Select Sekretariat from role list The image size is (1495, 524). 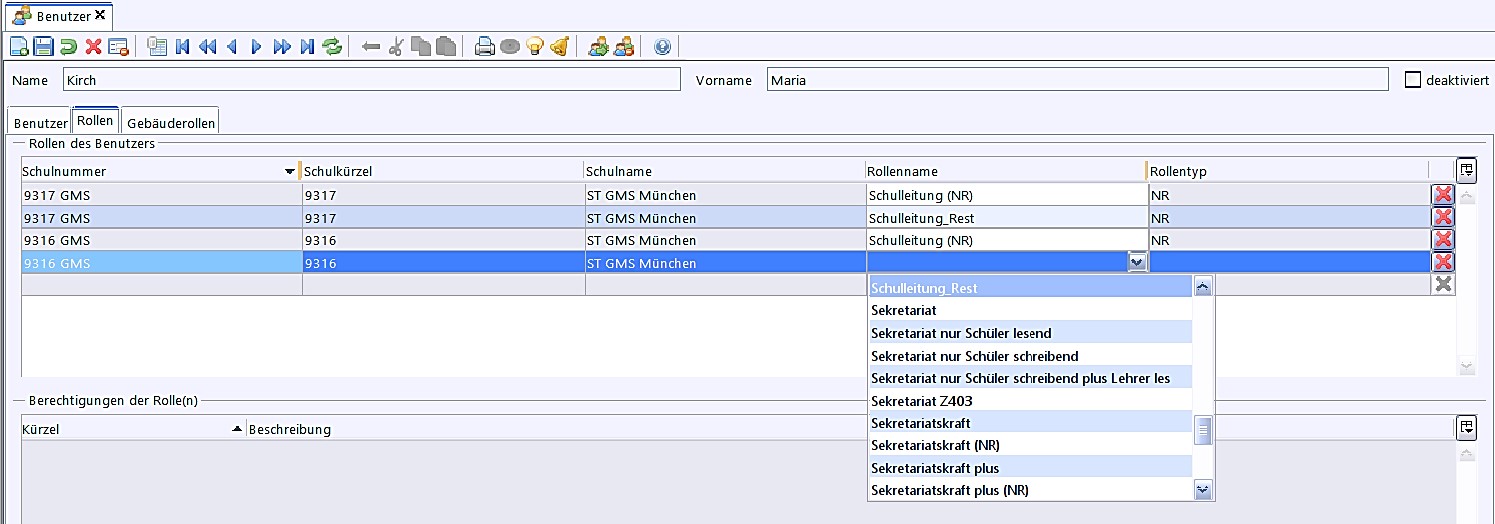1030,310
